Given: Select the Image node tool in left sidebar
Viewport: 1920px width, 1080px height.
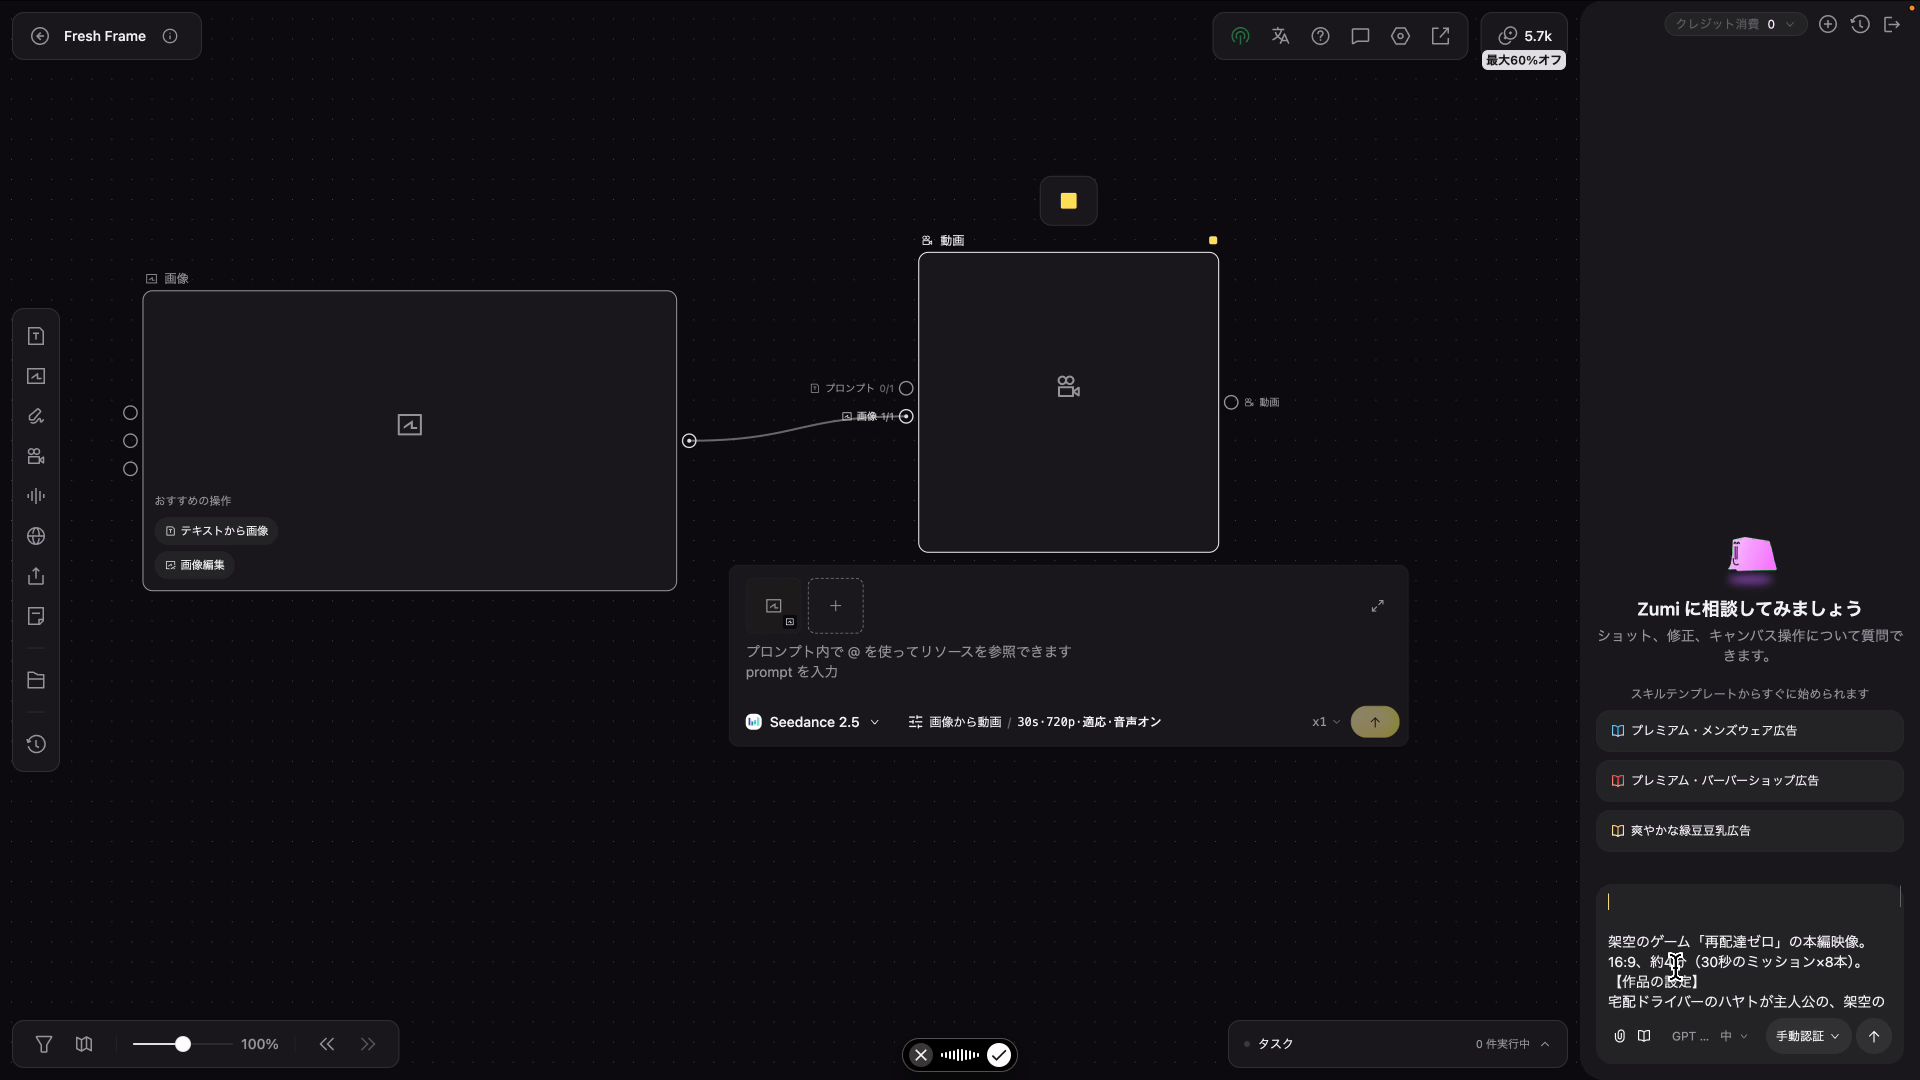Looking at the screenshot, I should [x=36, y=376].
